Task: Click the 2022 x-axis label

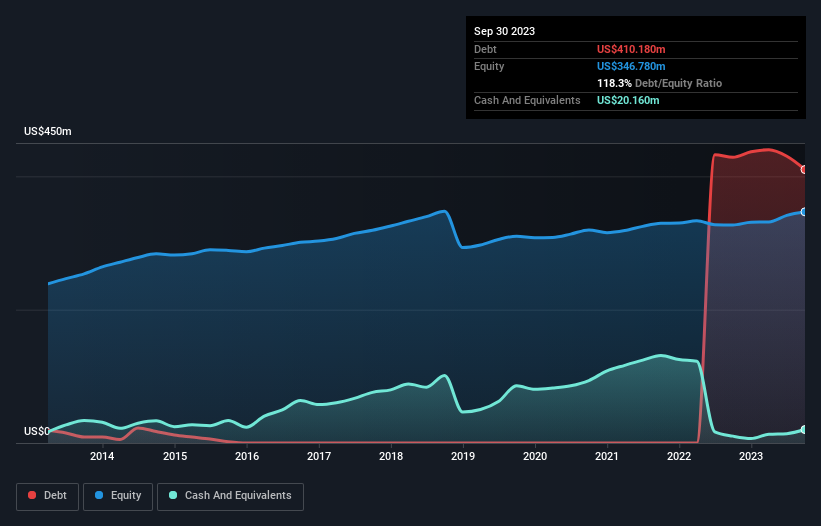Action: click(679, 456)
